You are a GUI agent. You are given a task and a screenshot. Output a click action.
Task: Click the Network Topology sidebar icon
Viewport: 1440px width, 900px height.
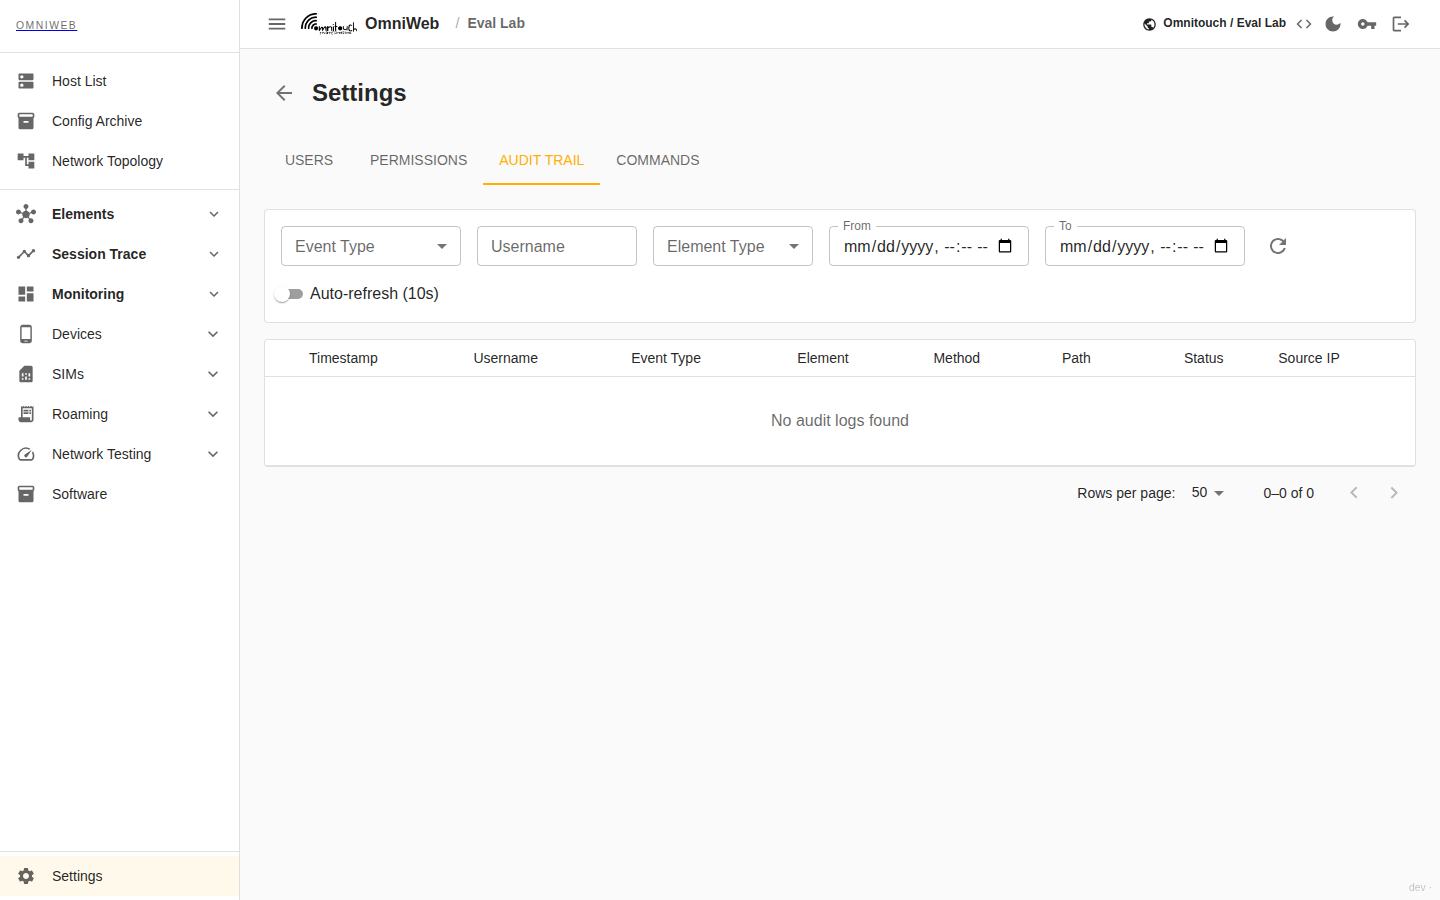pos(26,161)
